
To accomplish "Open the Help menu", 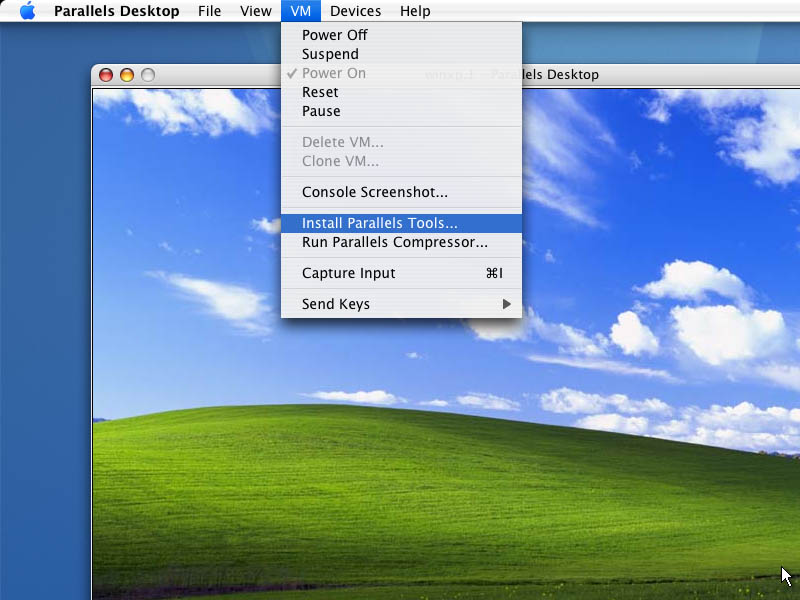I will (x=415, y=11).
